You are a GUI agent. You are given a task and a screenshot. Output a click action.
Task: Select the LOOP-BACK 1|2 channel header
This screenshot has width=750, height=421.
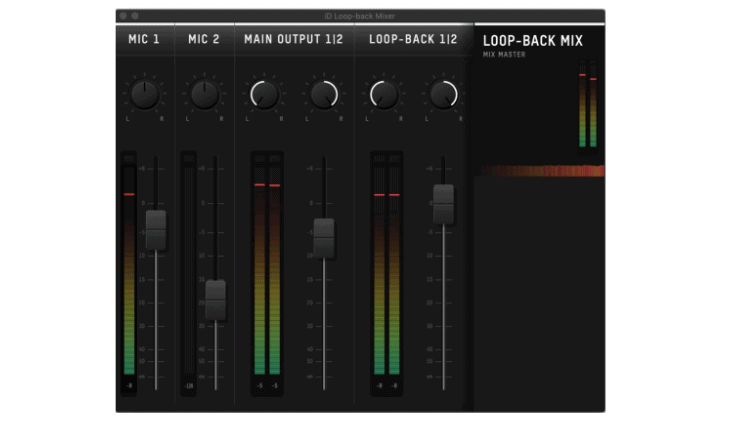tap(413, 40)
